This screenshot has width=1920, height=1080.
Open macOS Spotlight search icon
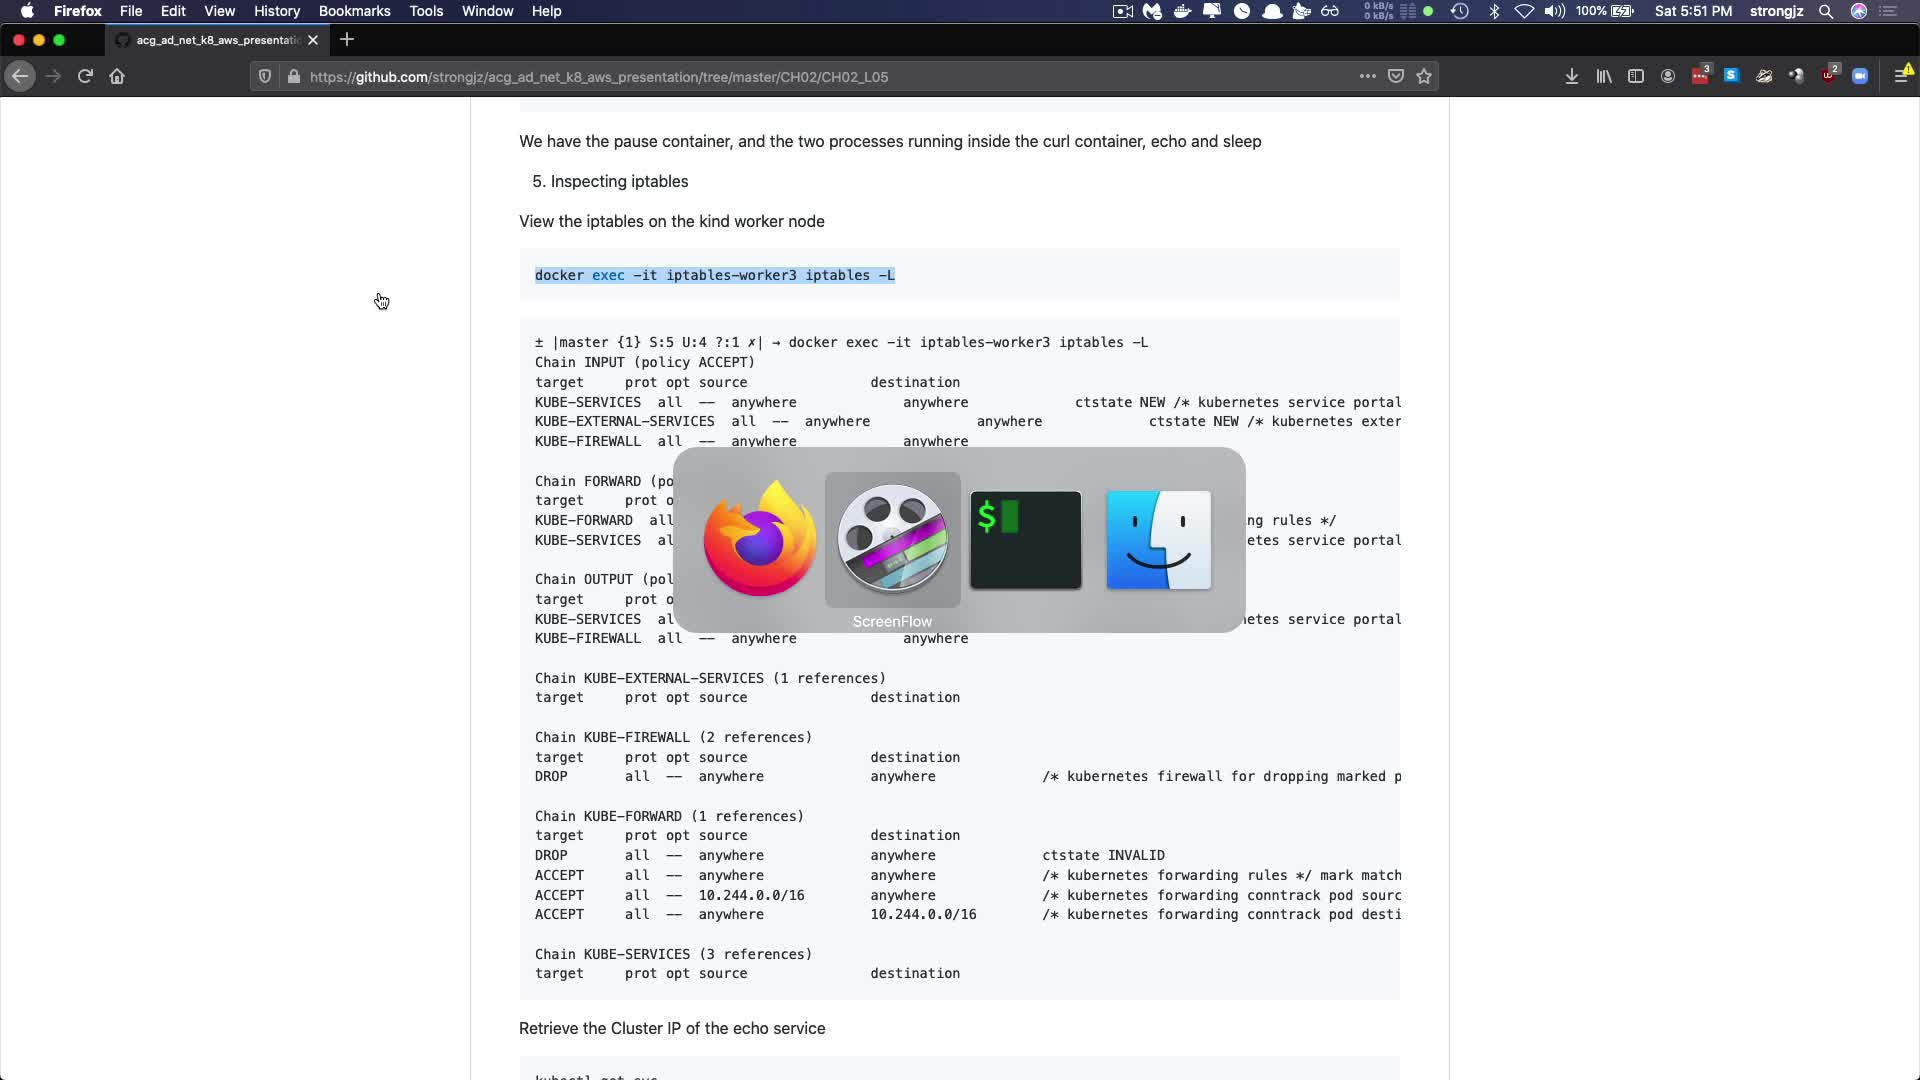click(1825, 11)
